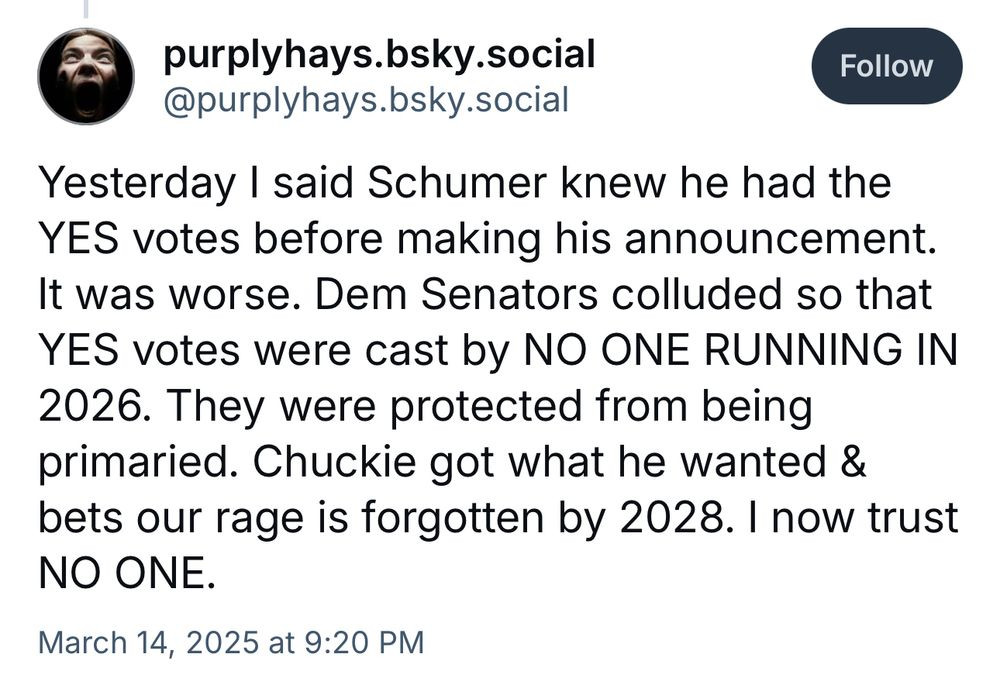
Task: Open the screaming face profile avatar
Action: tap(86, 76)
